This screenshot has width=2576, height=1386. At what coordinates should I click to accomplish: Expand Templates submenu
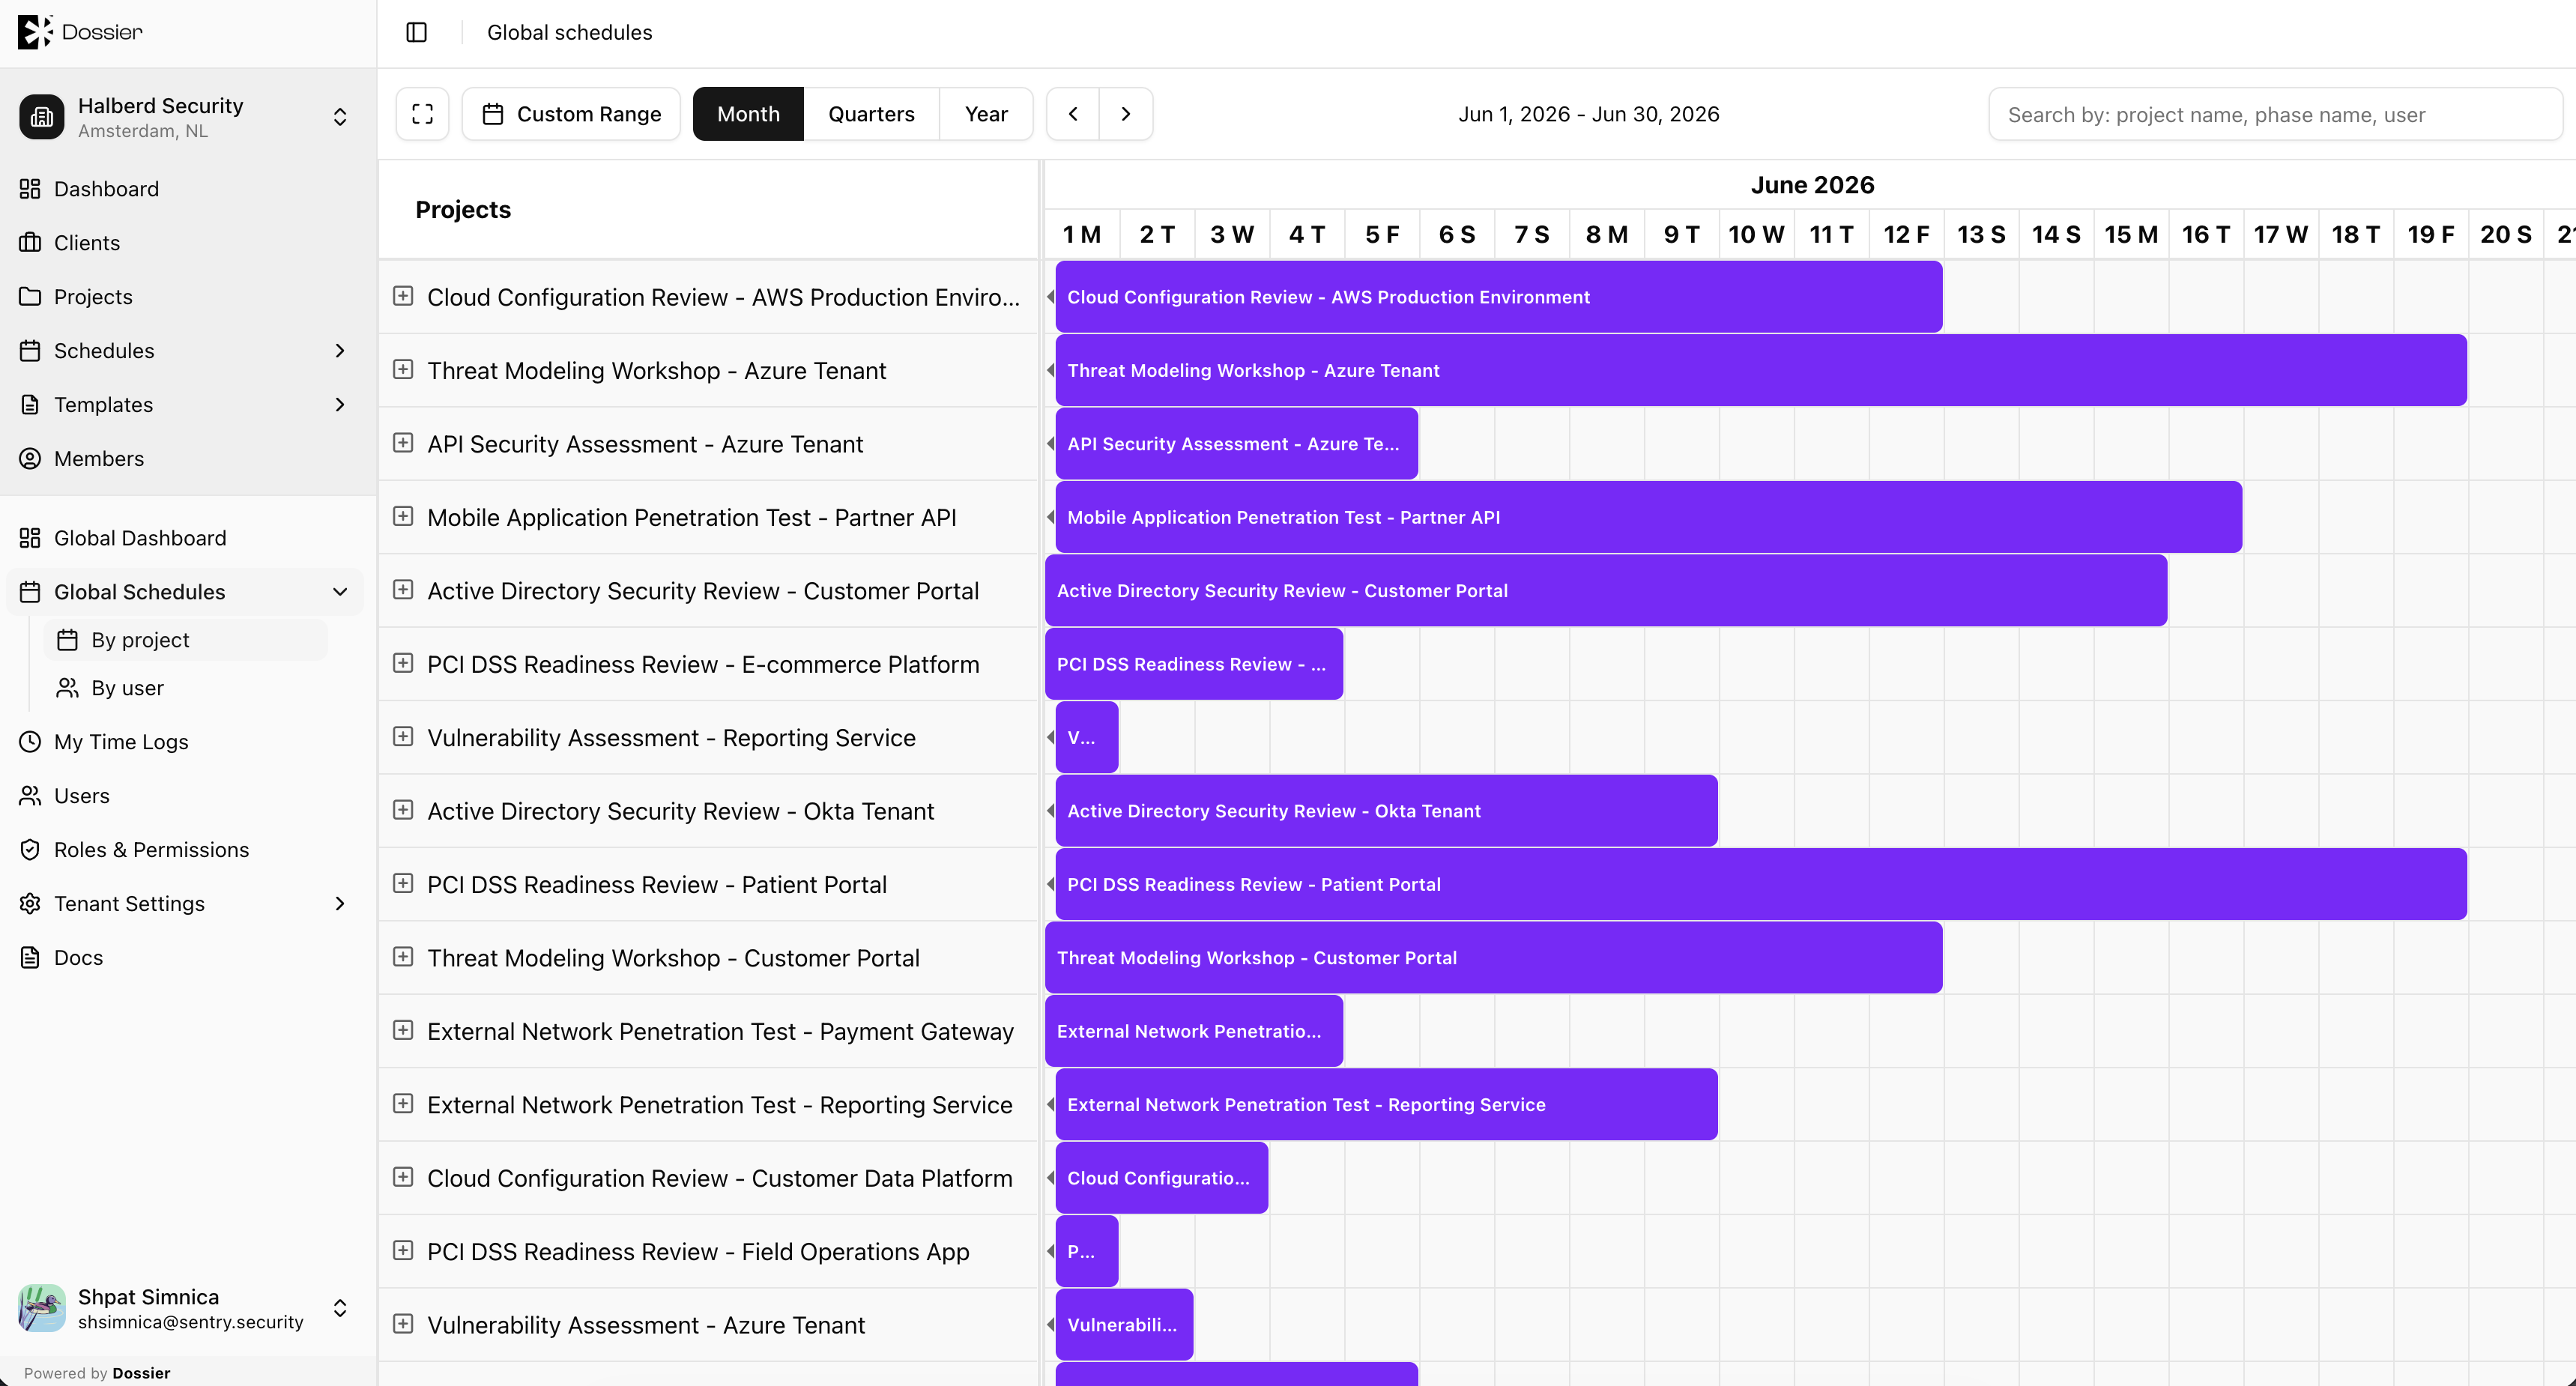pyautogui.click(x=340, y=405)
